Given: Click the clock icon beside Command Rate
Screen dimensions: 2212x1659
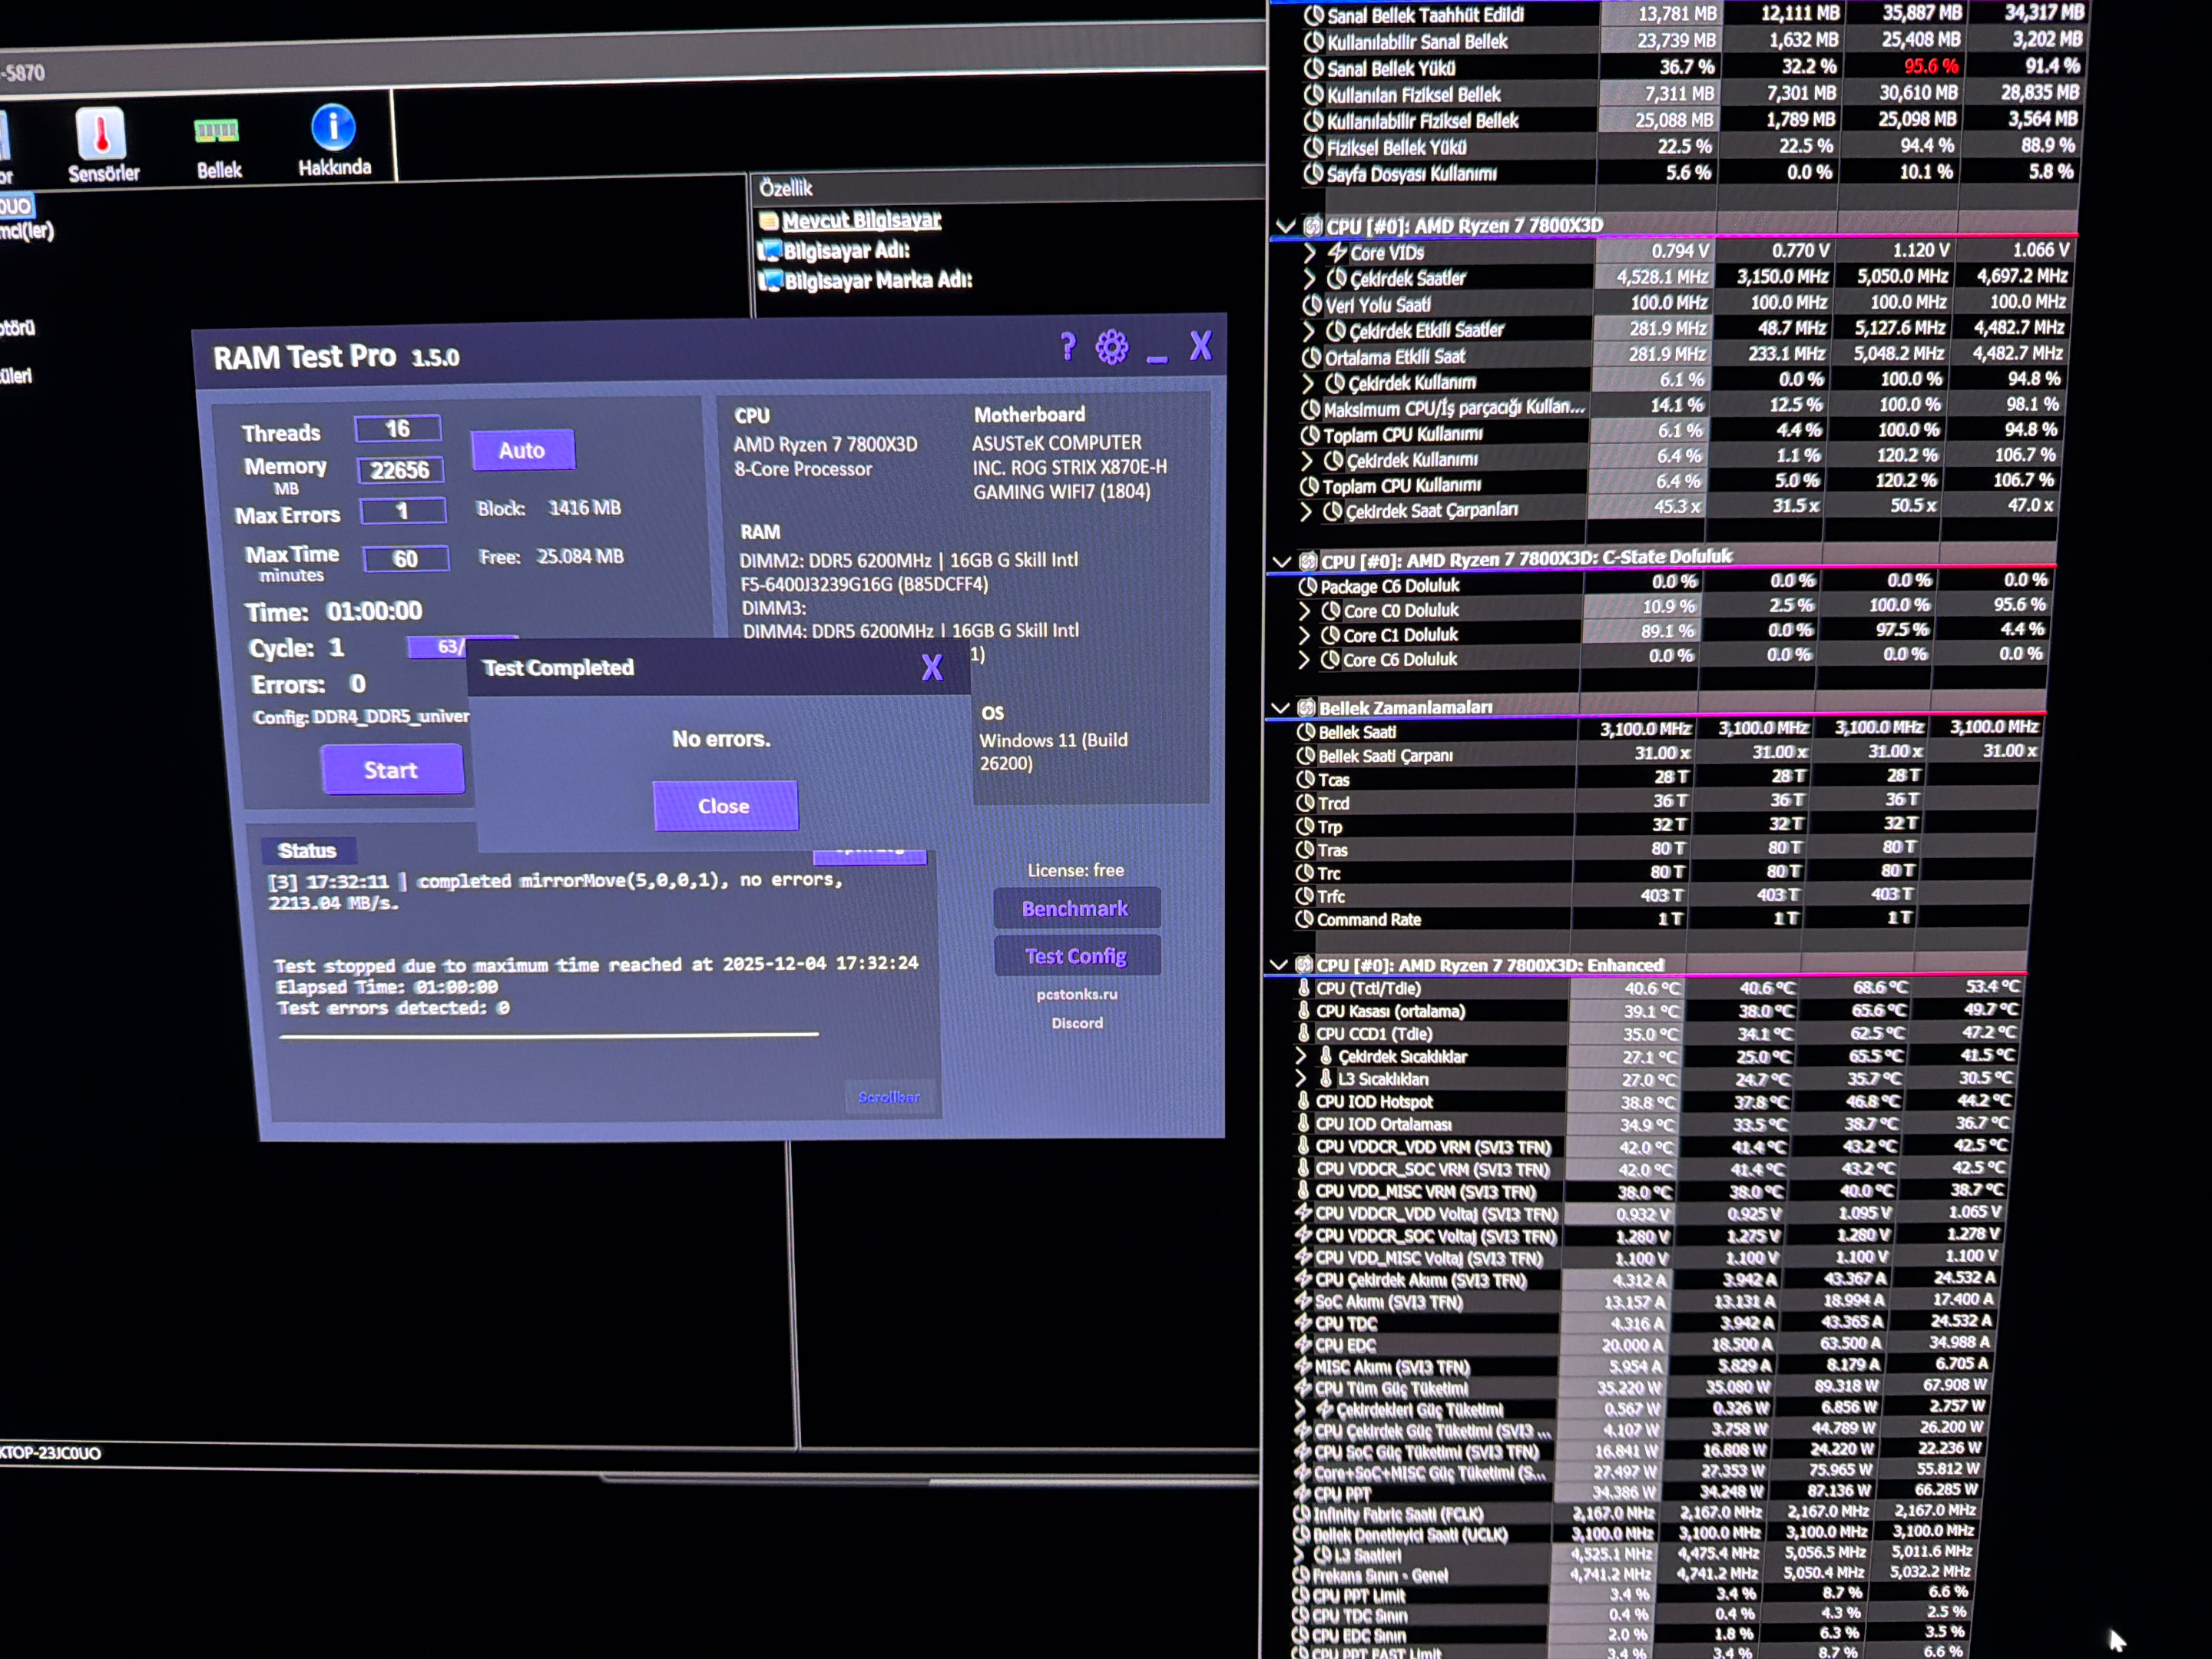Looking at the screenshot, I should pyautogui.click(x=1304, y=919).
